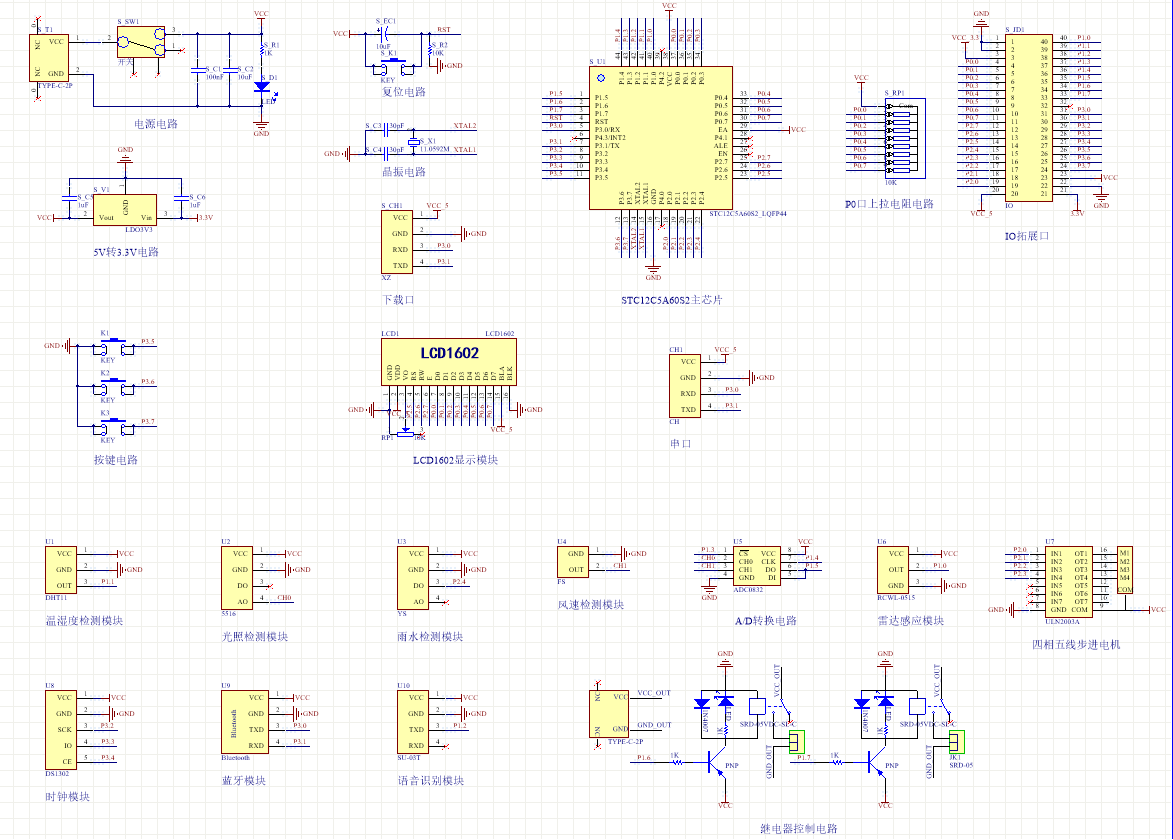Select the S_V1 LDO3V3 regulator
The width and height of the screenshot is (1173, 840).
pos(125,209)
